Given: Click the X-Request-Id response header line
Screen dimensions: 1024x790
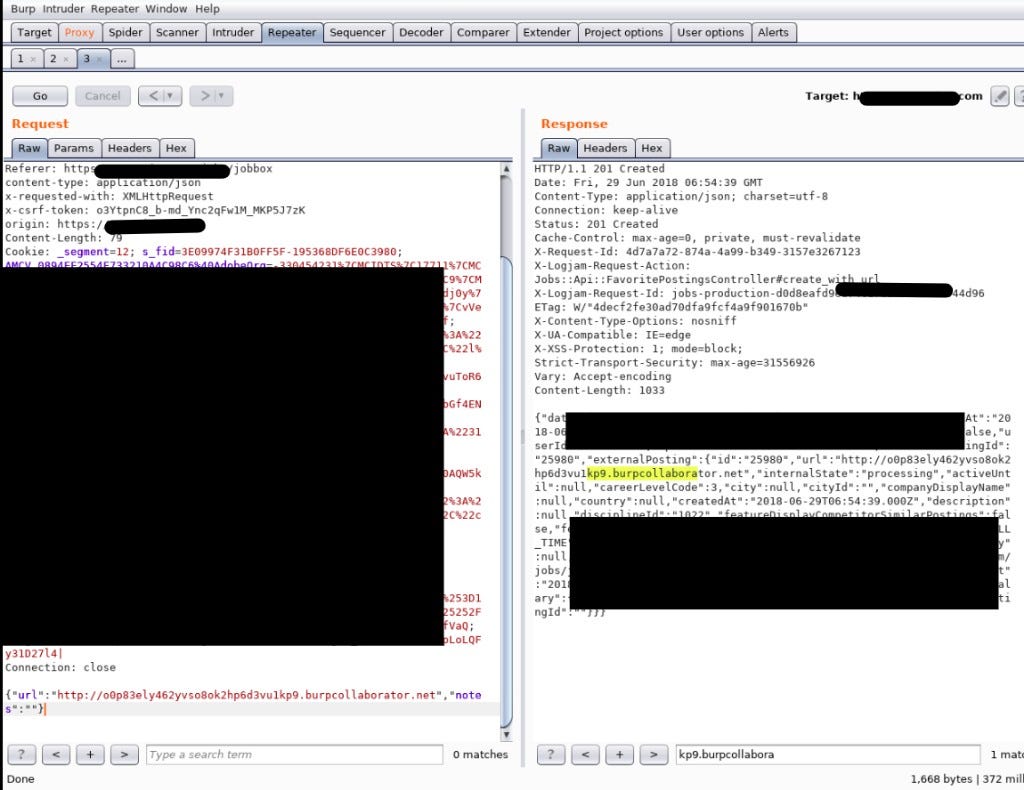Looking at the screenshot, I should pyautogui.click(x=697, y=252).
